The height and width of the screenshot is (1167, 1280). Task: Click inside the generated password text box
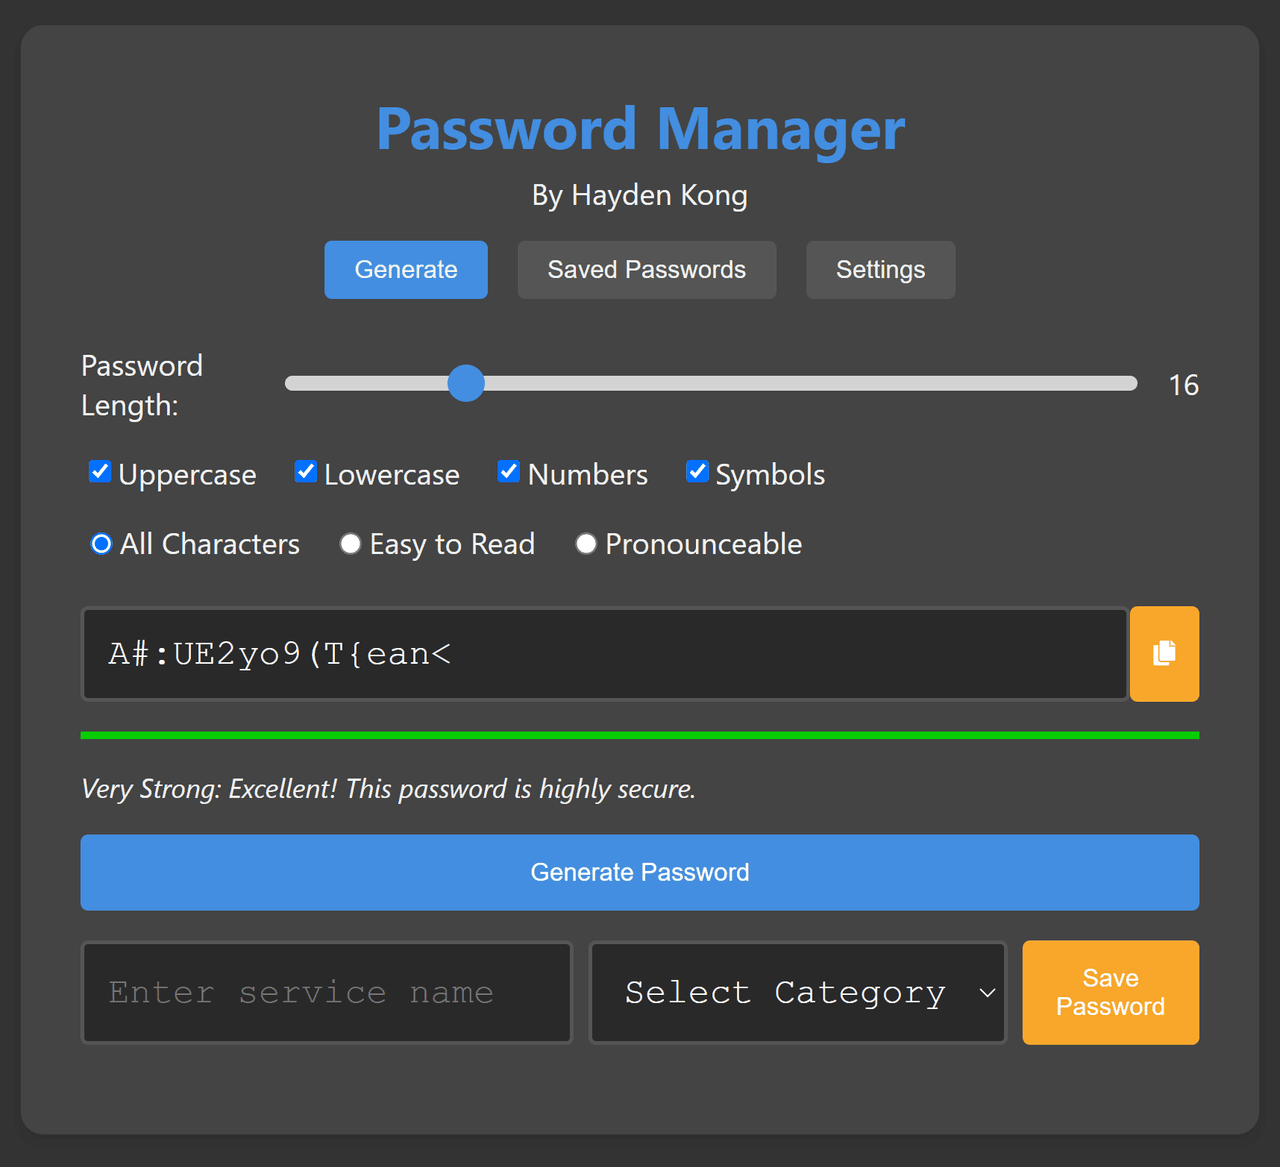click(x=604, y=654)
